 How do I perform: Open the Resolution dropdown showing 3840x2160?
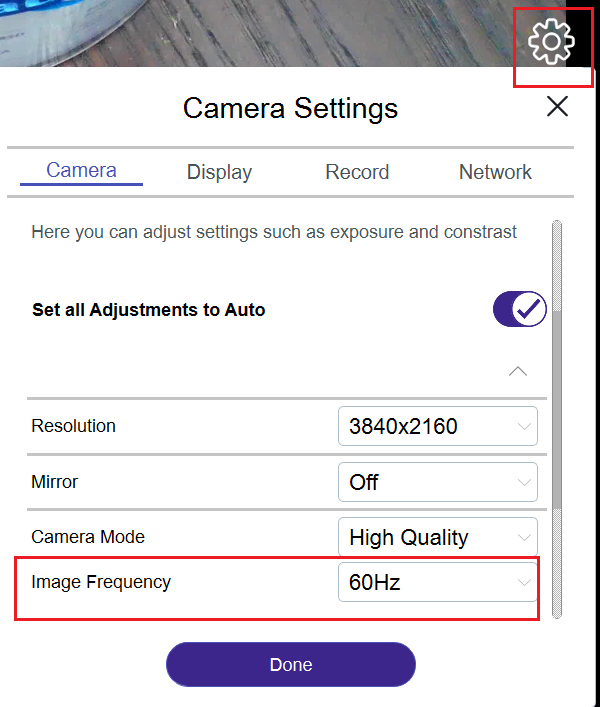pos(437,426)
